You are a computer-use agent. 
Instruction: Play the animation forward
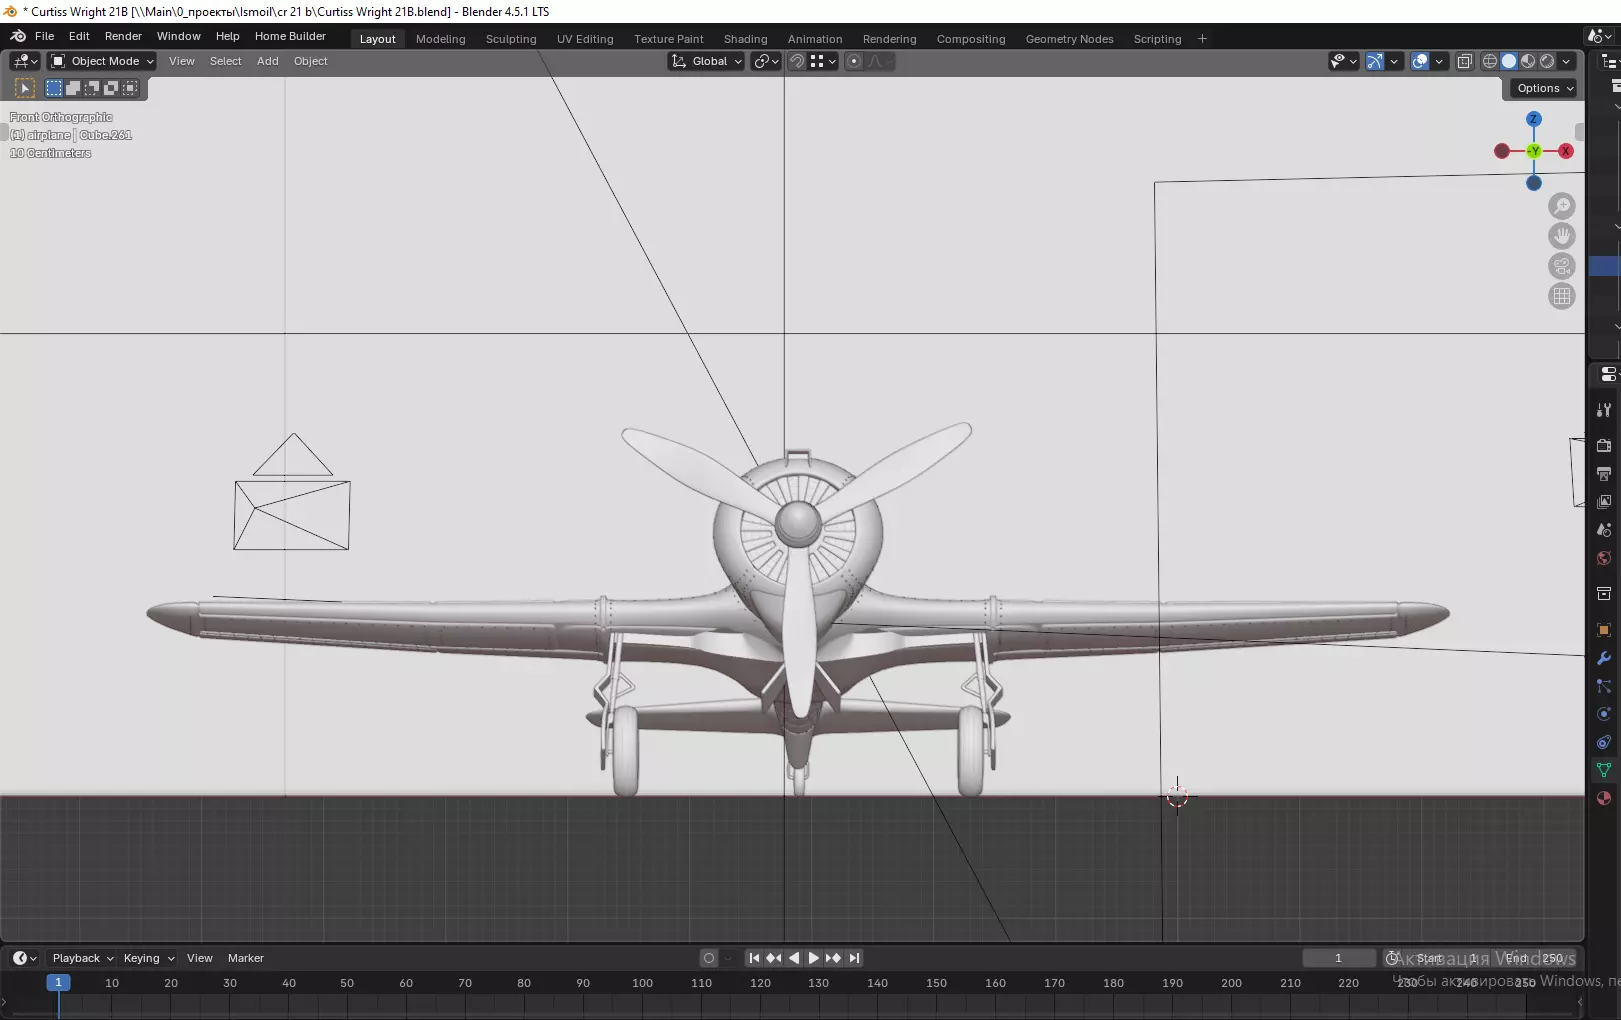813,958
